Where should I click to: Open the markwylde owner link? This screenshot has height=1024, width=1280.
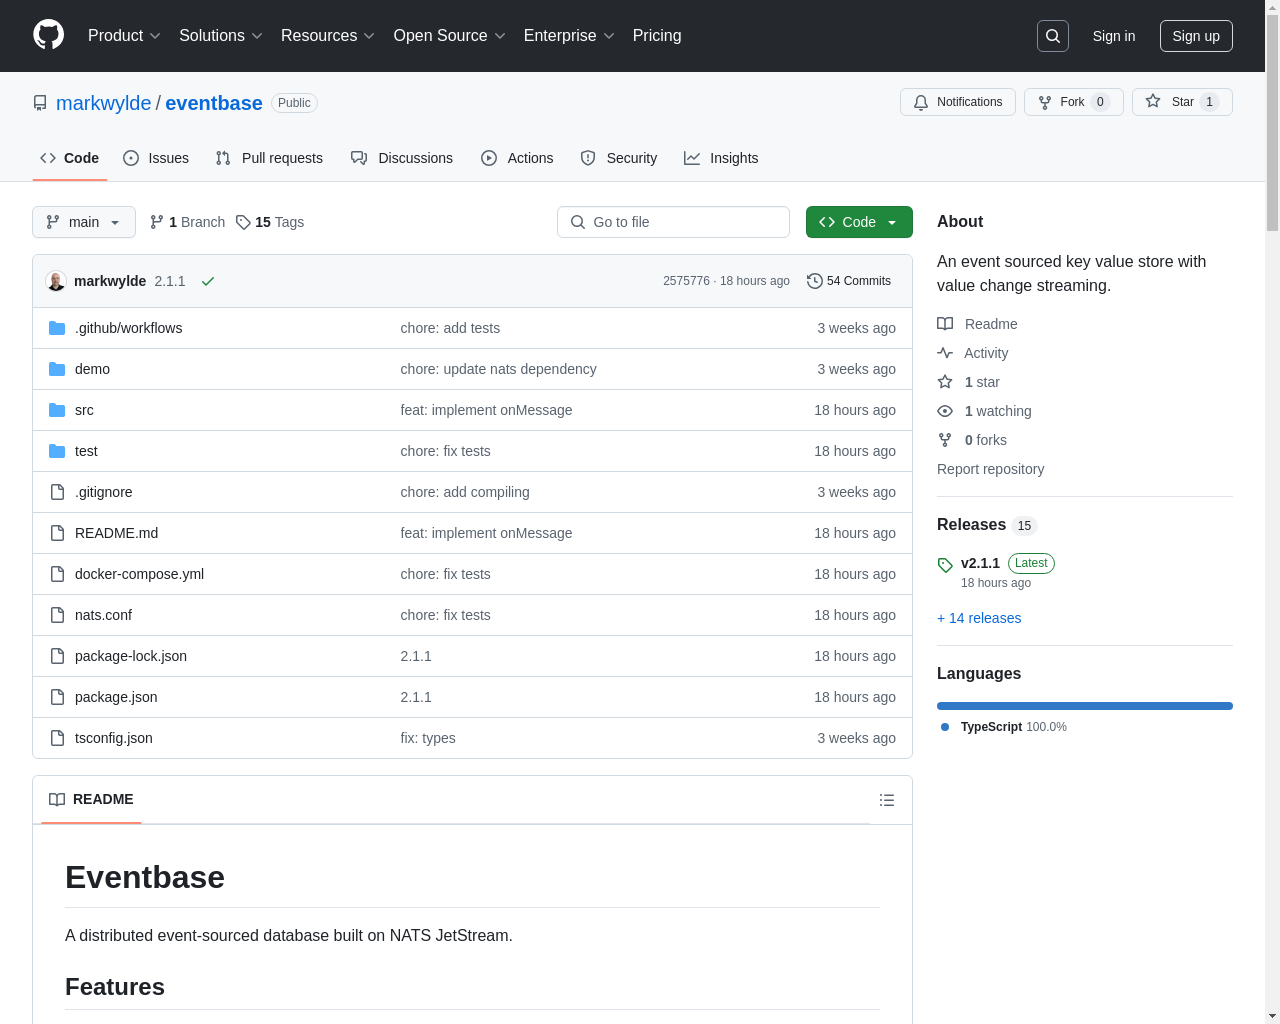click(103, 103)
